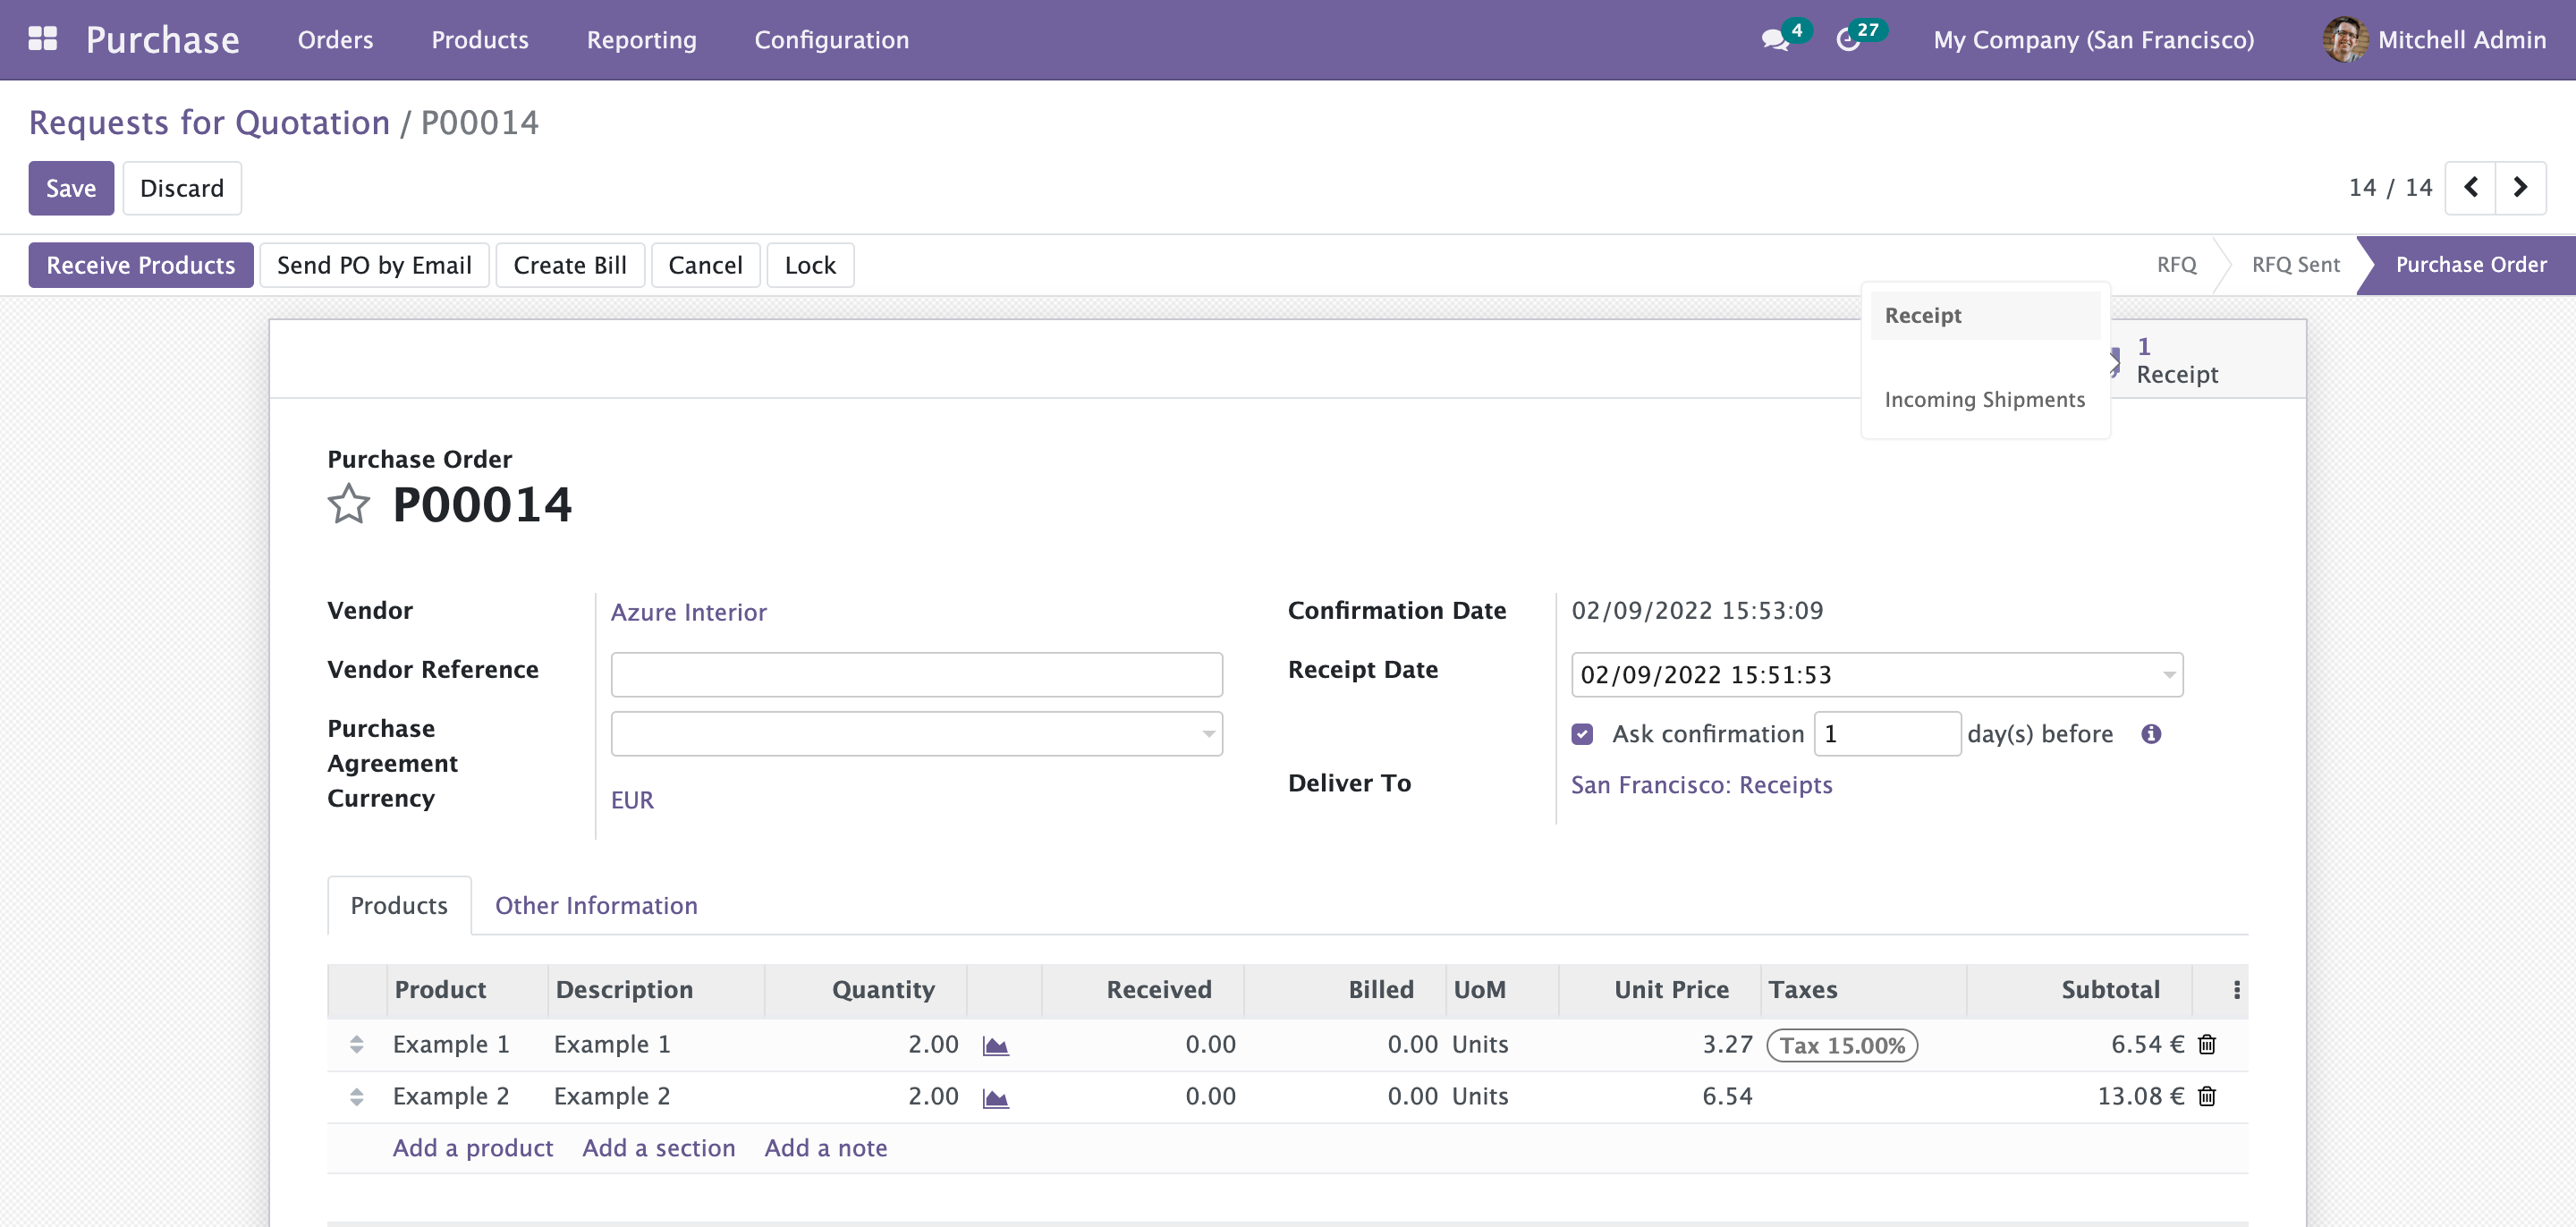Image resolution: width=2576 pixels, height=1227 pixels.
Task: Go to previous record arrow
Action: tap(2470, 187)
